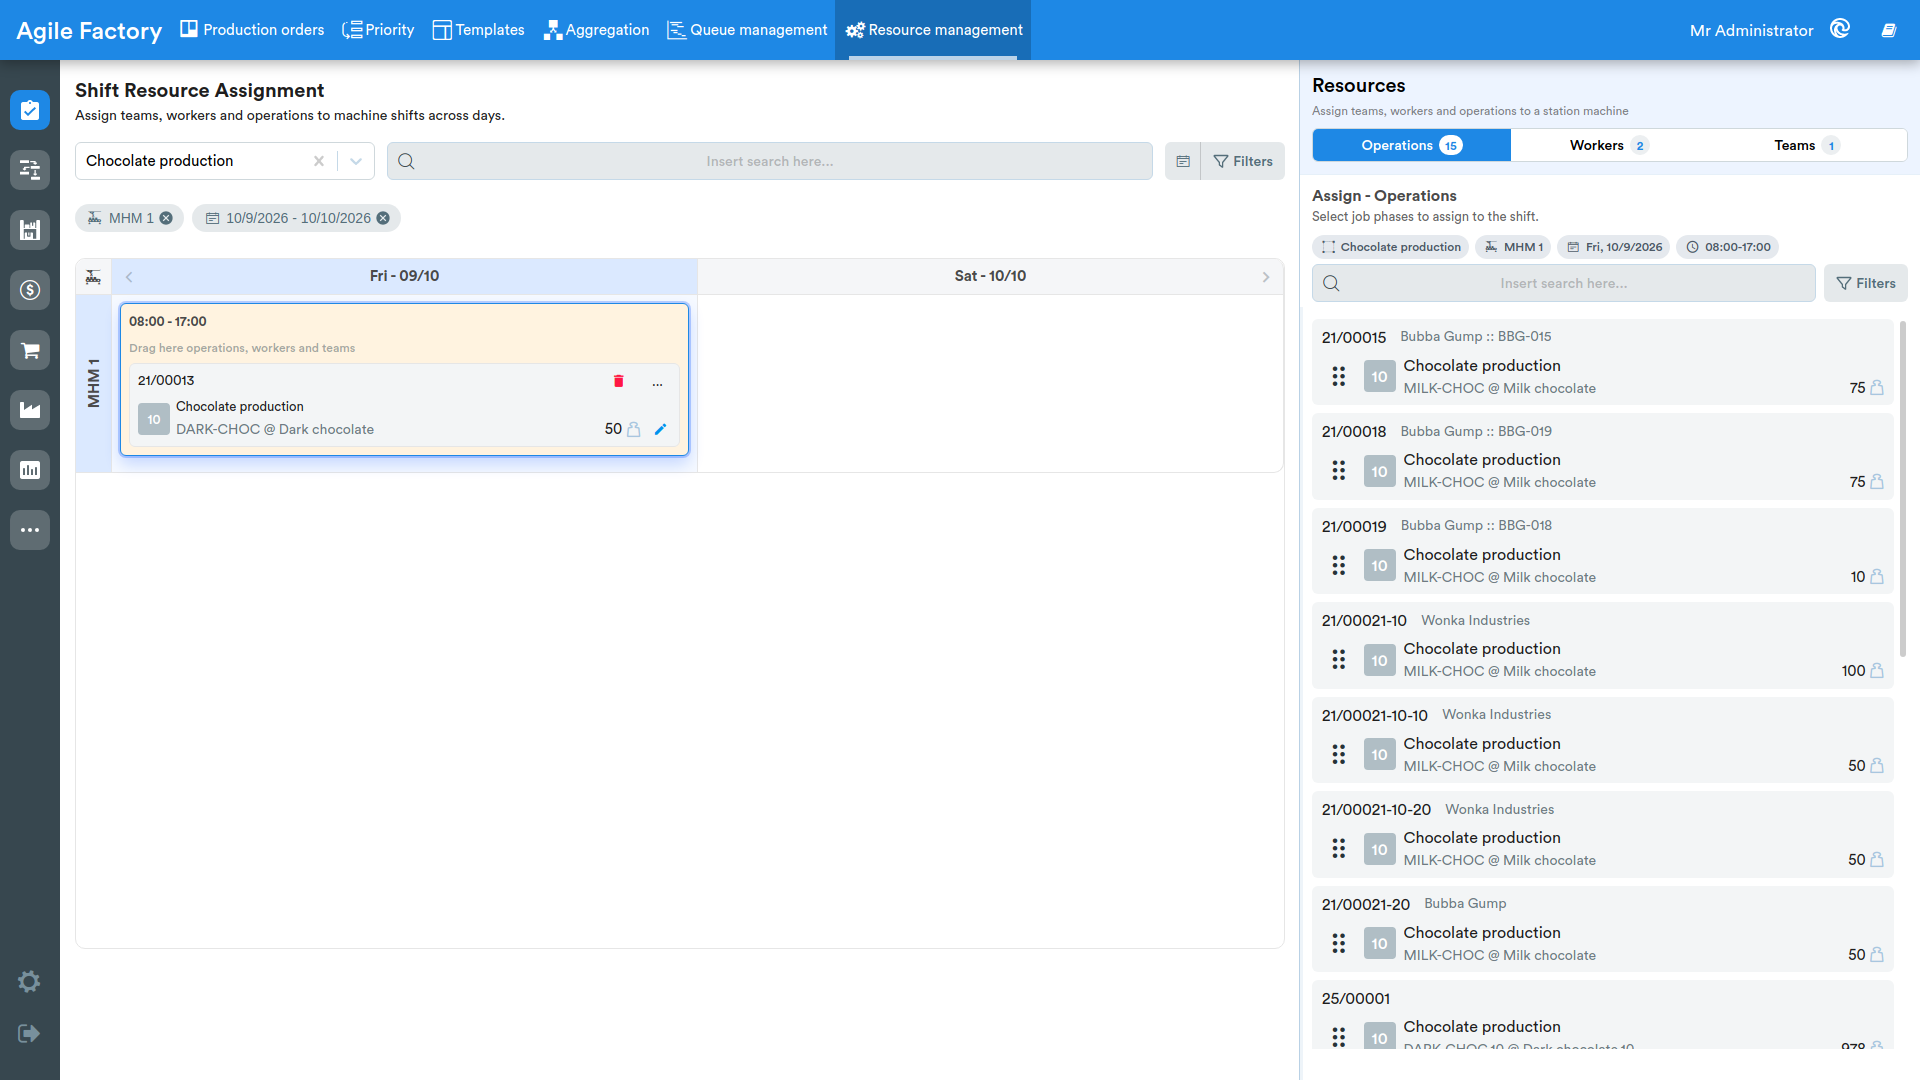Open the shopping cart sidebar icon
Viewport: 1920px width, 1080px height.
(30, 350)
